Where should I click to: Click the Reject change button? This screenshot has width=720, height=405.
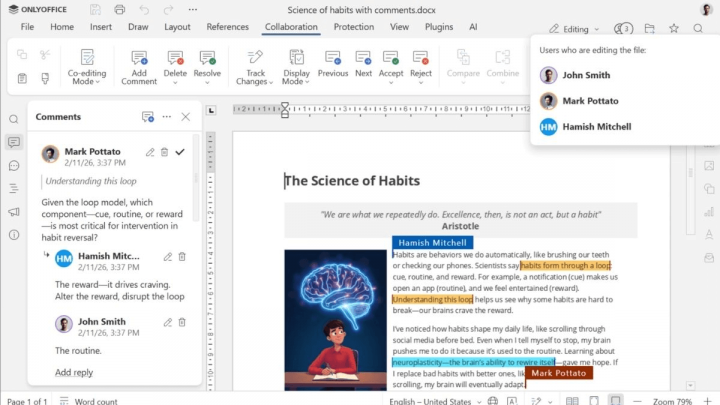pos(421,63)
